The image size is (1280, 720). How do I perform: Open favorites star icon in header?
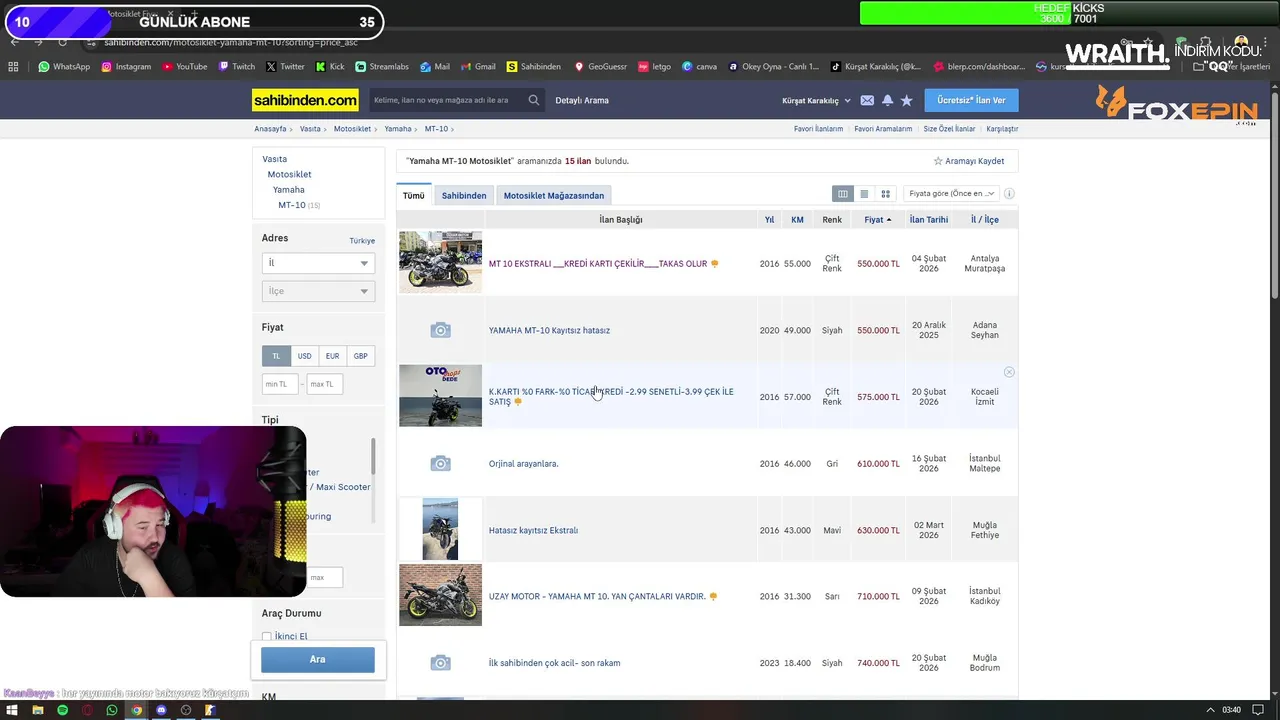(x=906, y=100)
